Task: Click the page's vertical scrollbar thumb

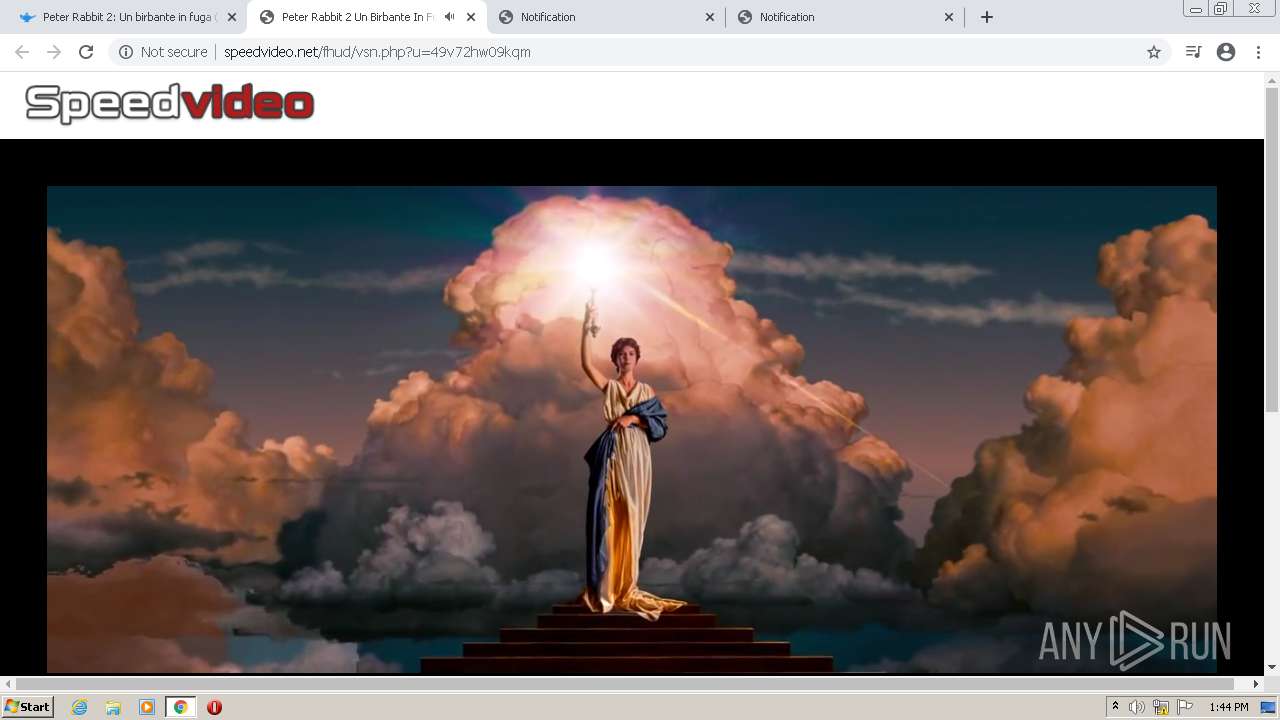Action: (x=1272, y=250)
